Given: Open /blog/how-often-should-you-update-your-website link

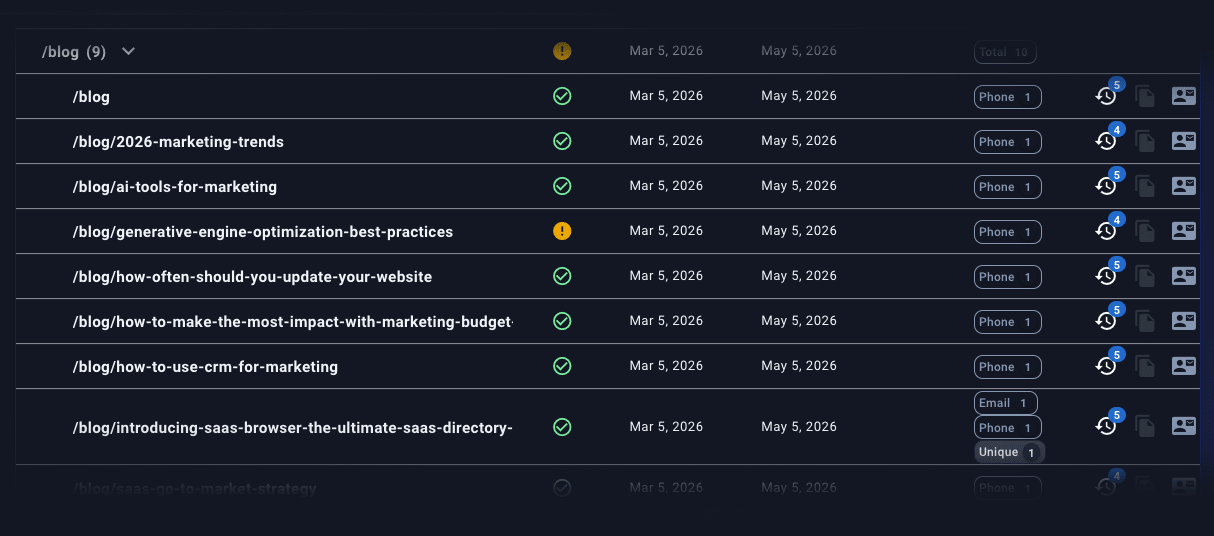Looking at the screenshot, I should coord(252,277).
